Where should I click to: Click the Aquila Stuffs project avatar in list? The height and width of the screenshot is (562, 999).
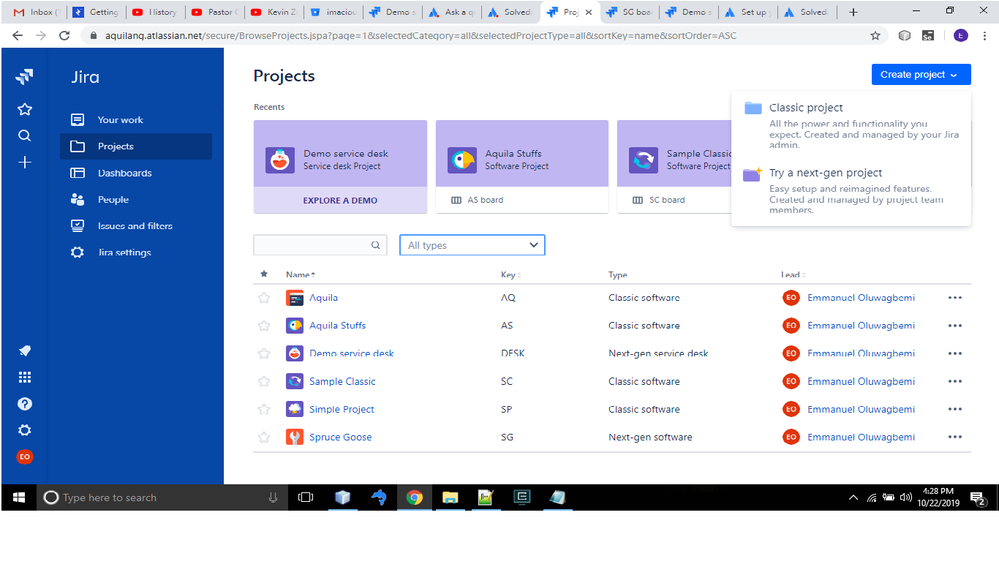[294, 326]
